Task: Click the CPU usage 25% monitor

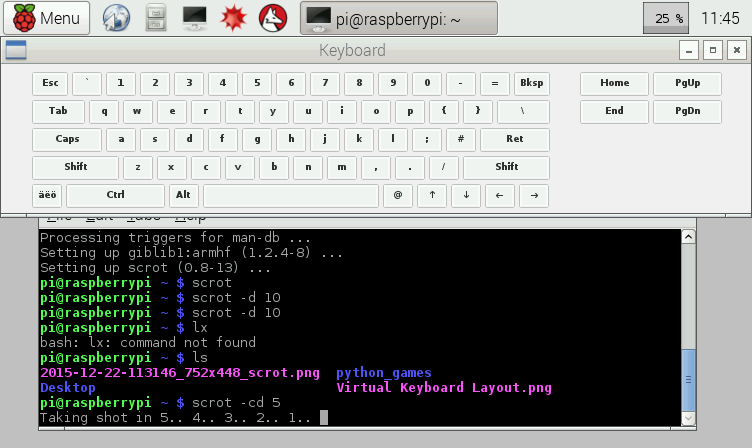Action: click(669, 17)
